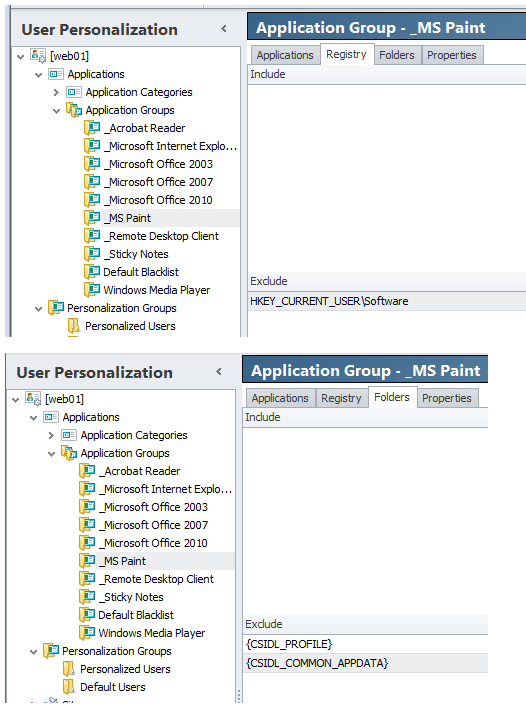Click the _Acrobat Reader group icon in the first tree
The image size is (526, 711).
click(92, 127)
